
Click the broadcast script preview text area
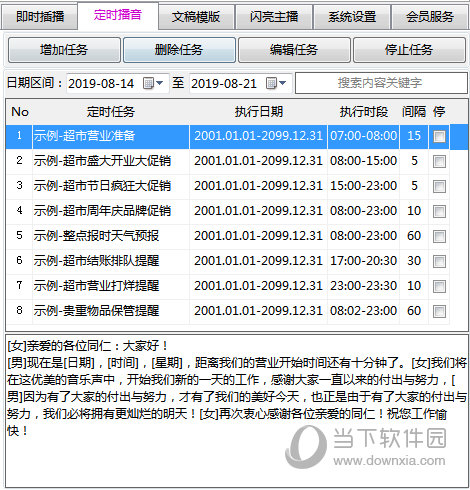click(x=237, y=411)
